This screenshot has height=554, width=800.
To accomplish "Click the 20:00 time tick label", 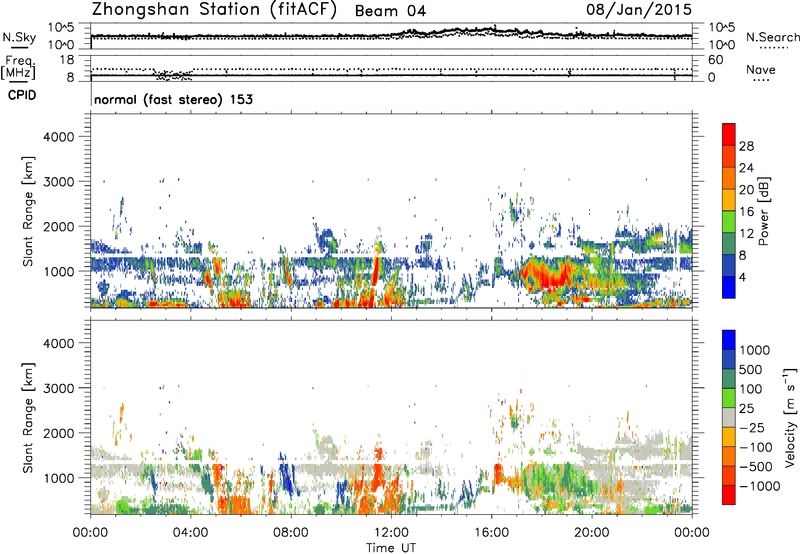I will coord(591,533).
